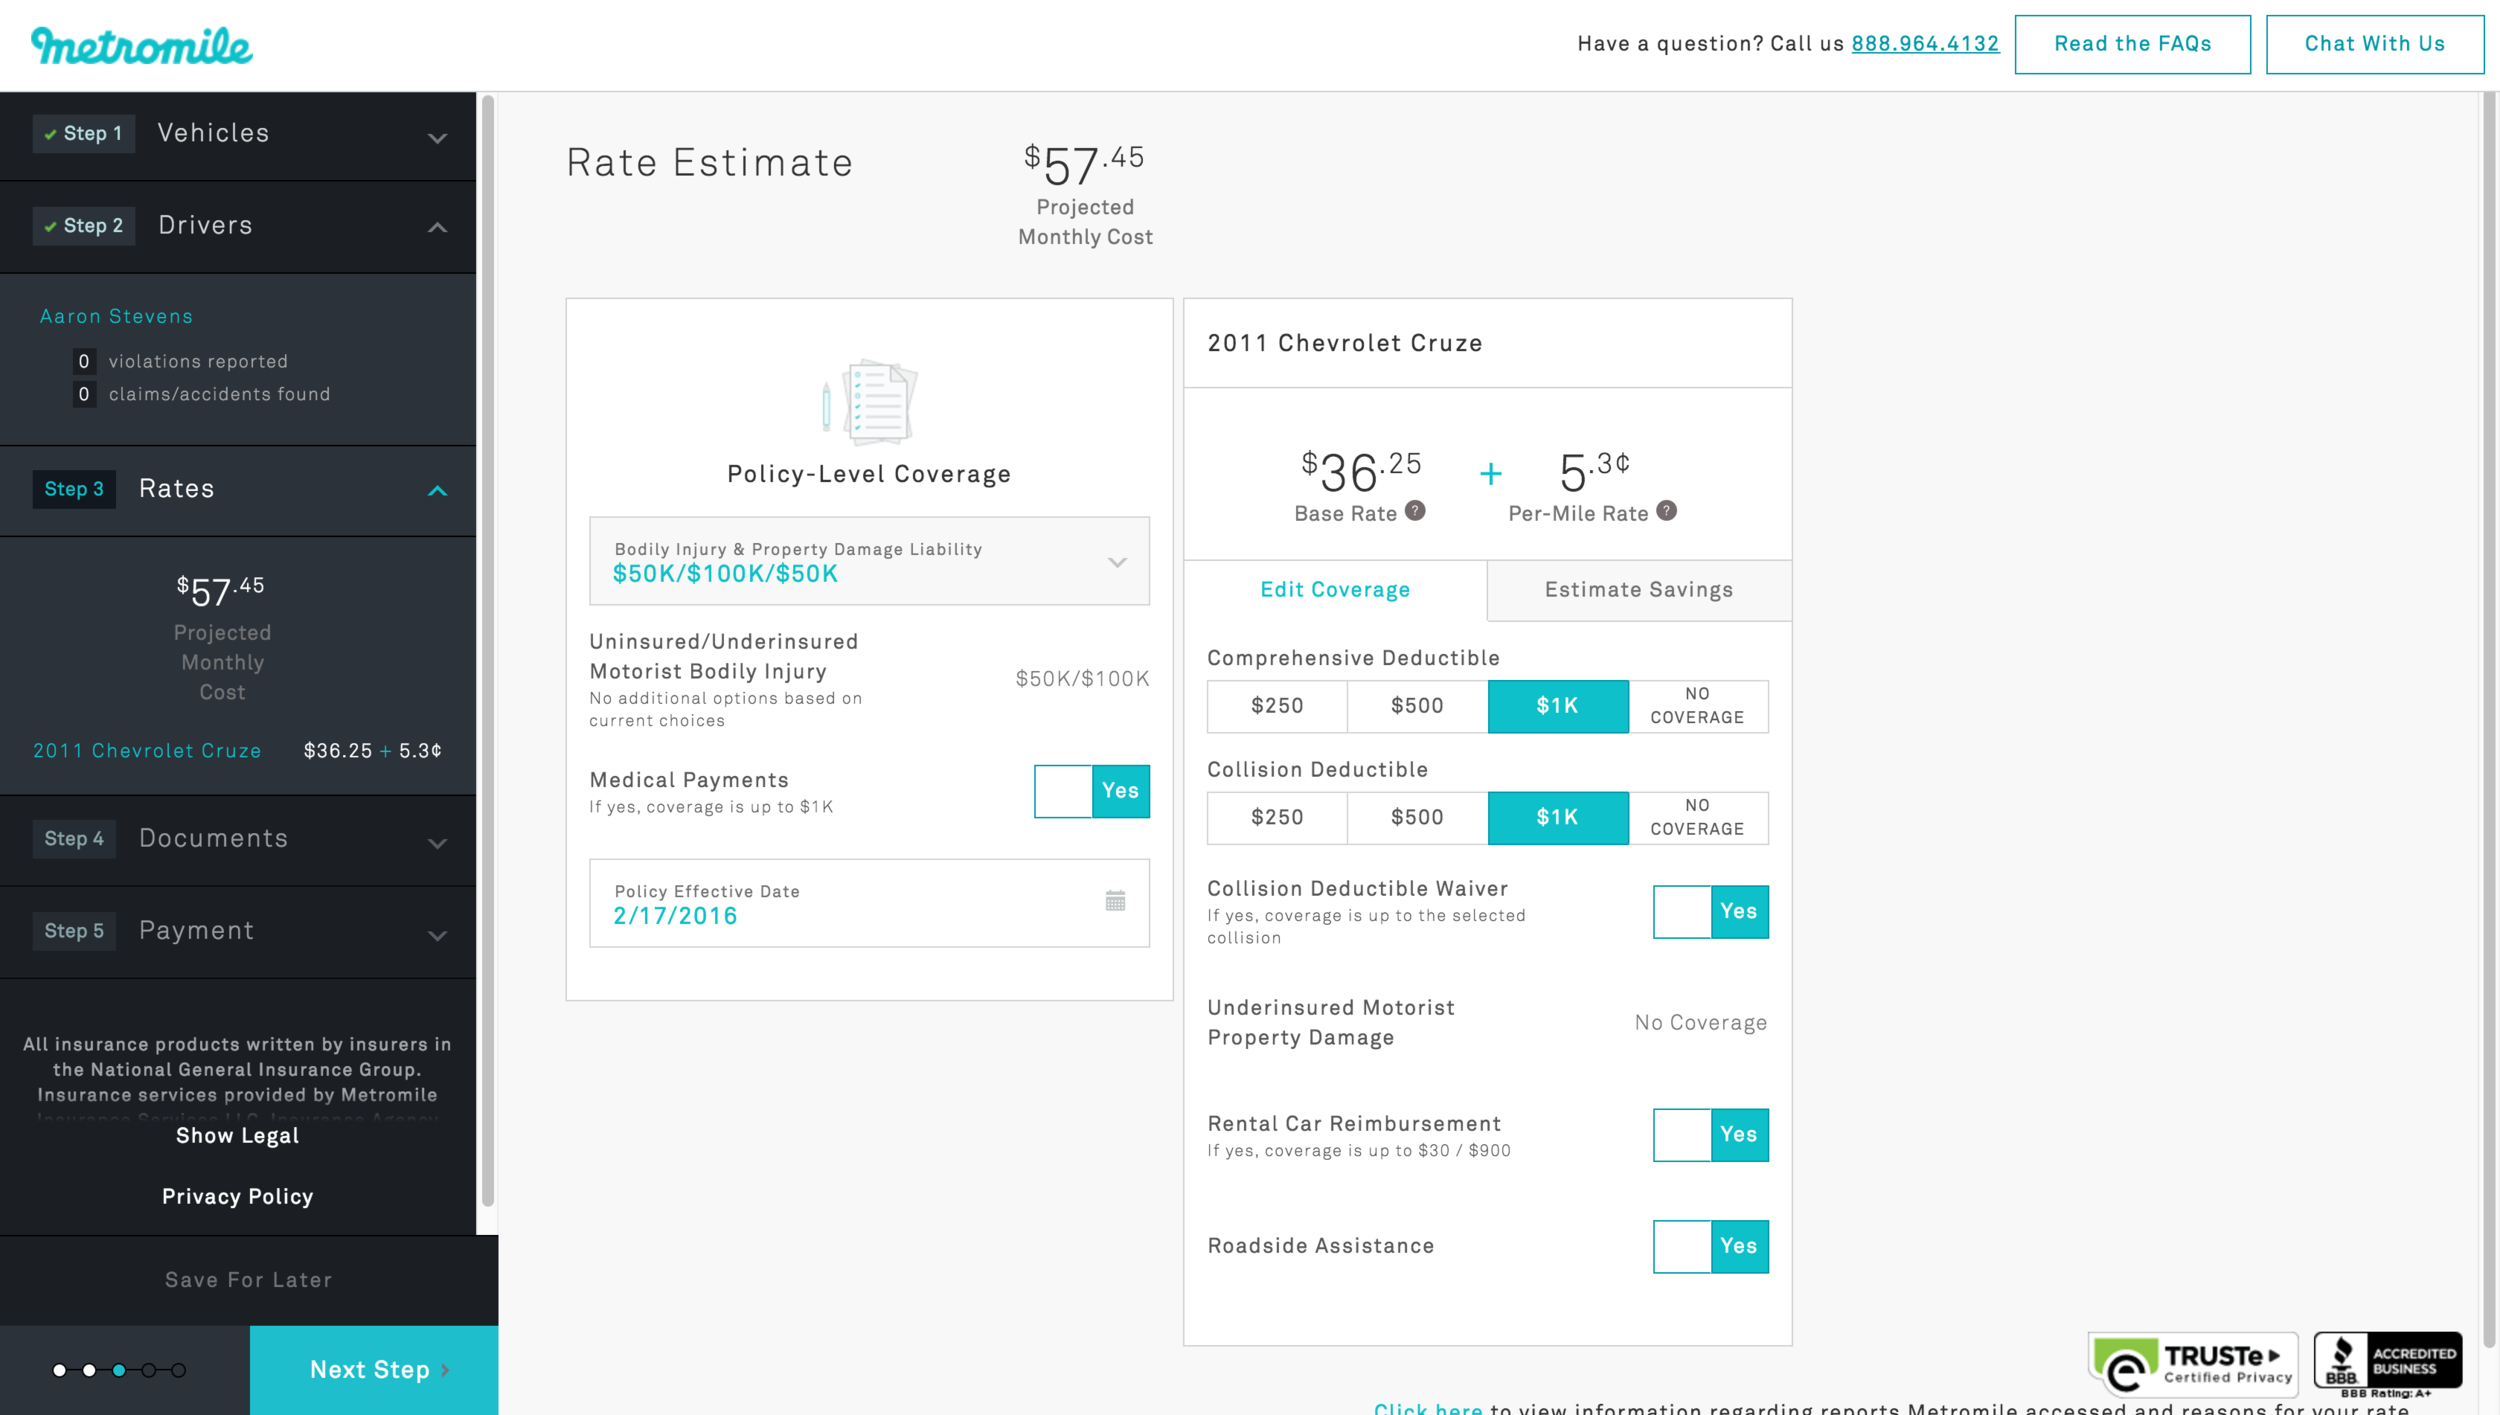The width and height of the screenshot is (2500, 1415).
Task: Click the Per-Mile Rate help question mark icon
Action: click(x=1664, y=510)
